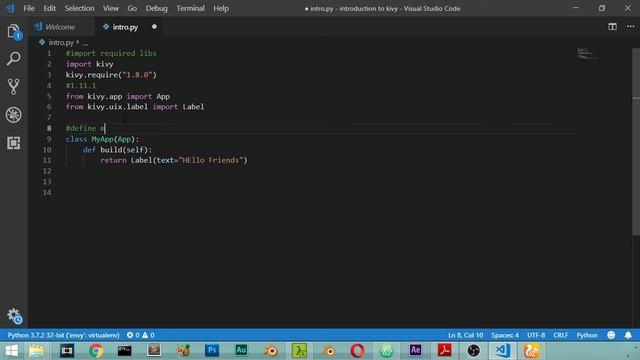This screenshot has height=360, width=640.
Task: Open Sublime Text from taskbar
Action: click(154, 351)
